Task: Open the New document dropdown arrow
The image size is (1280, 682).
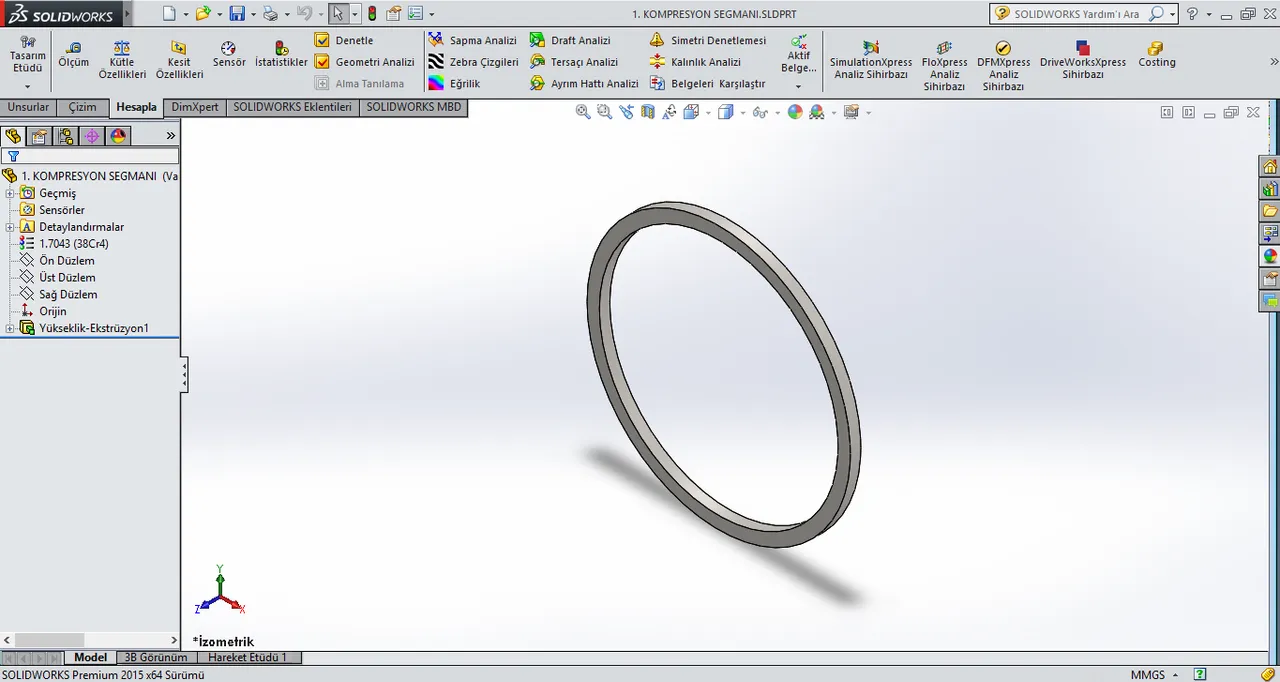Action: coord(184,15)
